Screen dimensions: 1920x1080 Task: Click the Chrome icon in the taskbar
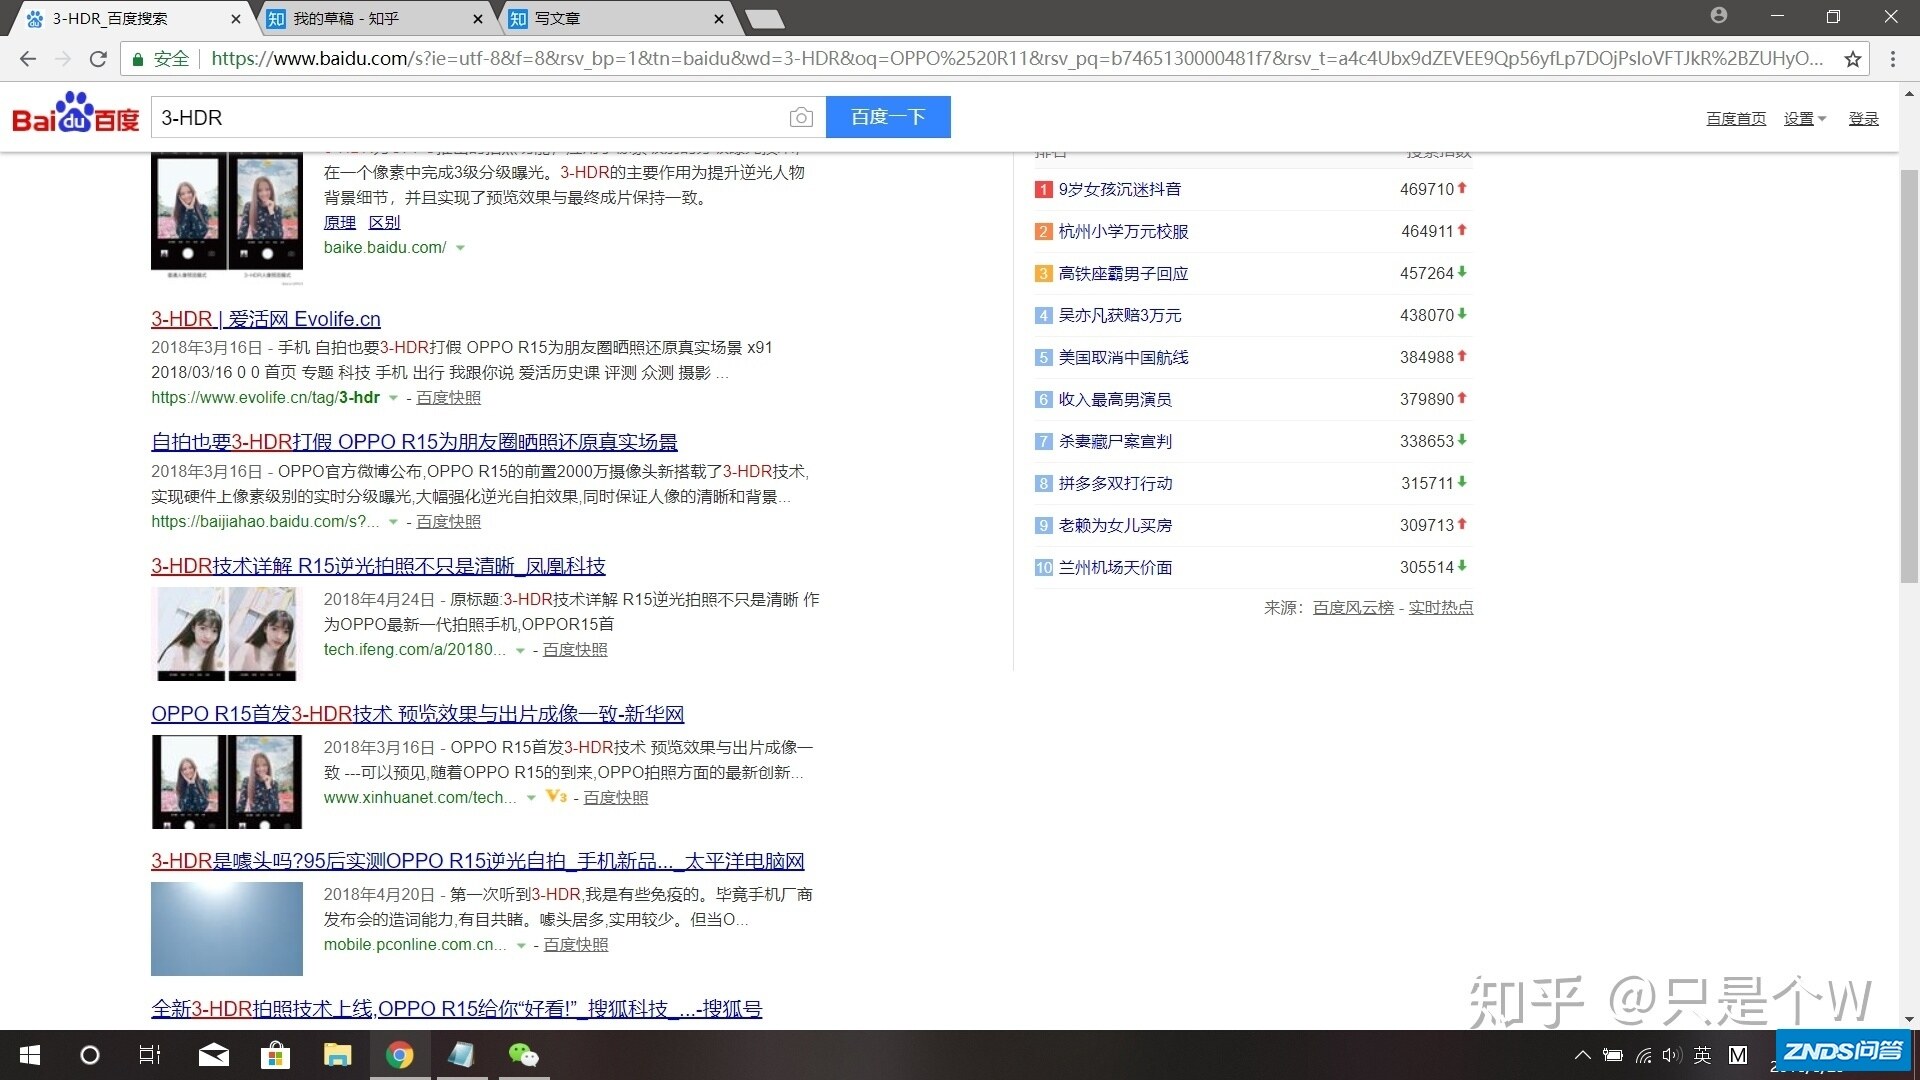point(400,1055)
